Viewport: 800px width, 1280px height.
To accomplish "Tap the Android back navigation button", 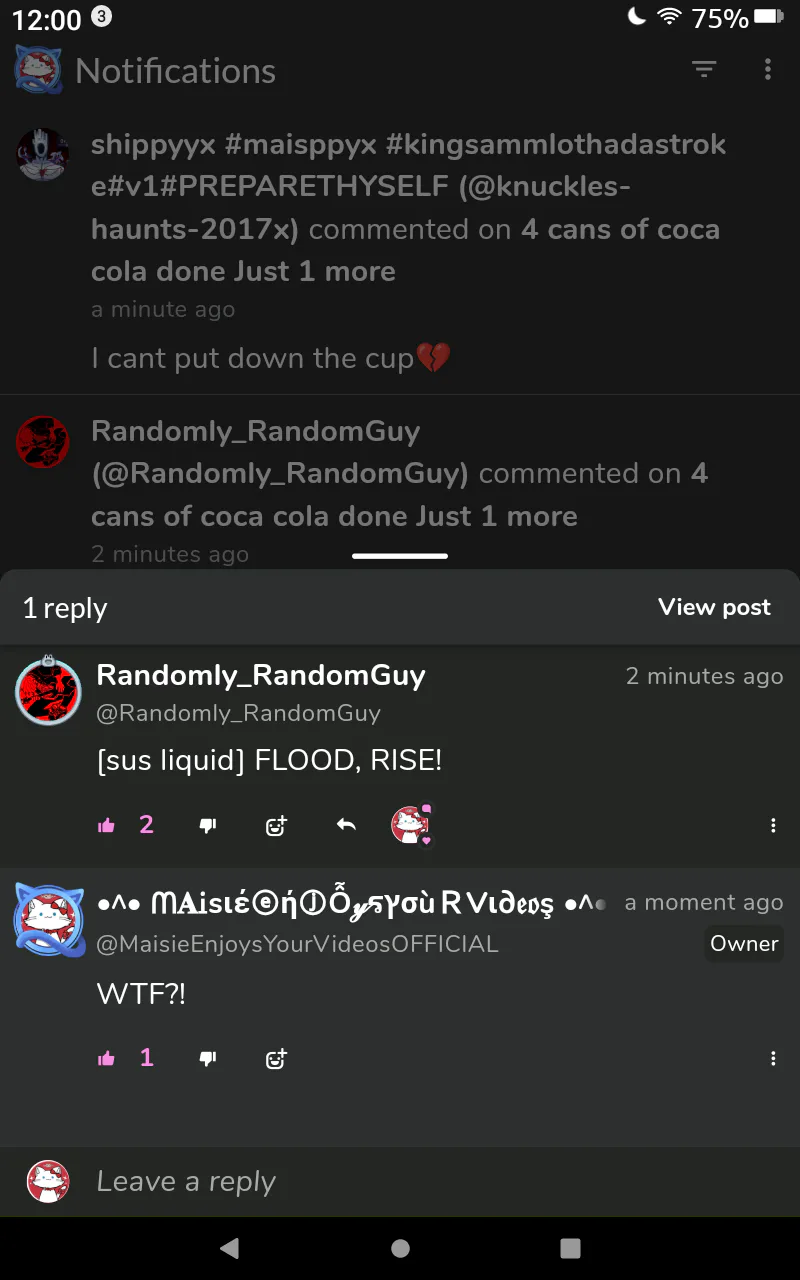I will point(229,1248).
